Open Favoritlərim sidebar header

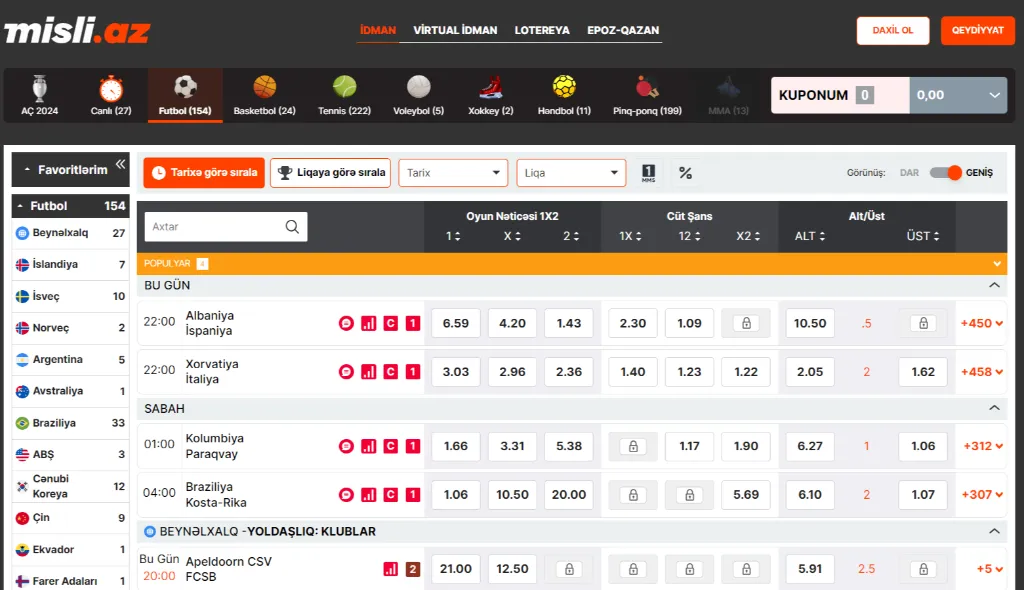(71, 170)
